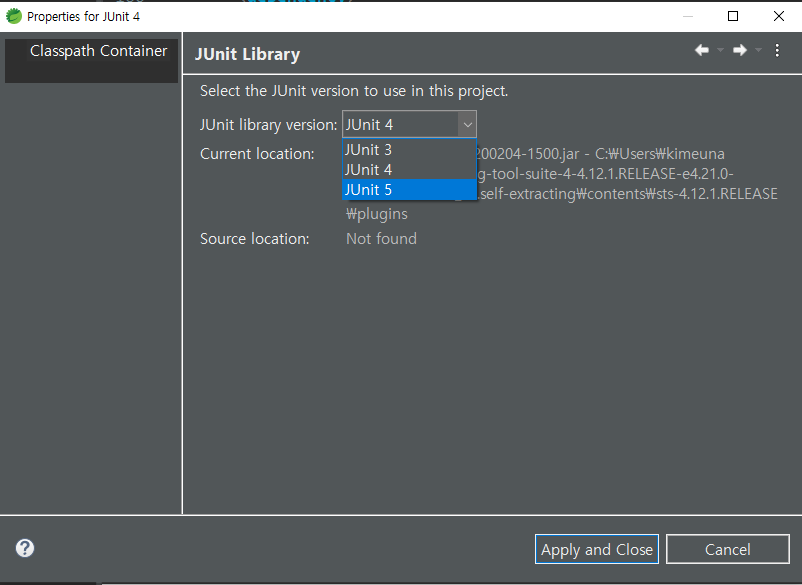The image size is (802, 585).
Task: Click the 'JUnit Library' heading
Action: [248, 54]
